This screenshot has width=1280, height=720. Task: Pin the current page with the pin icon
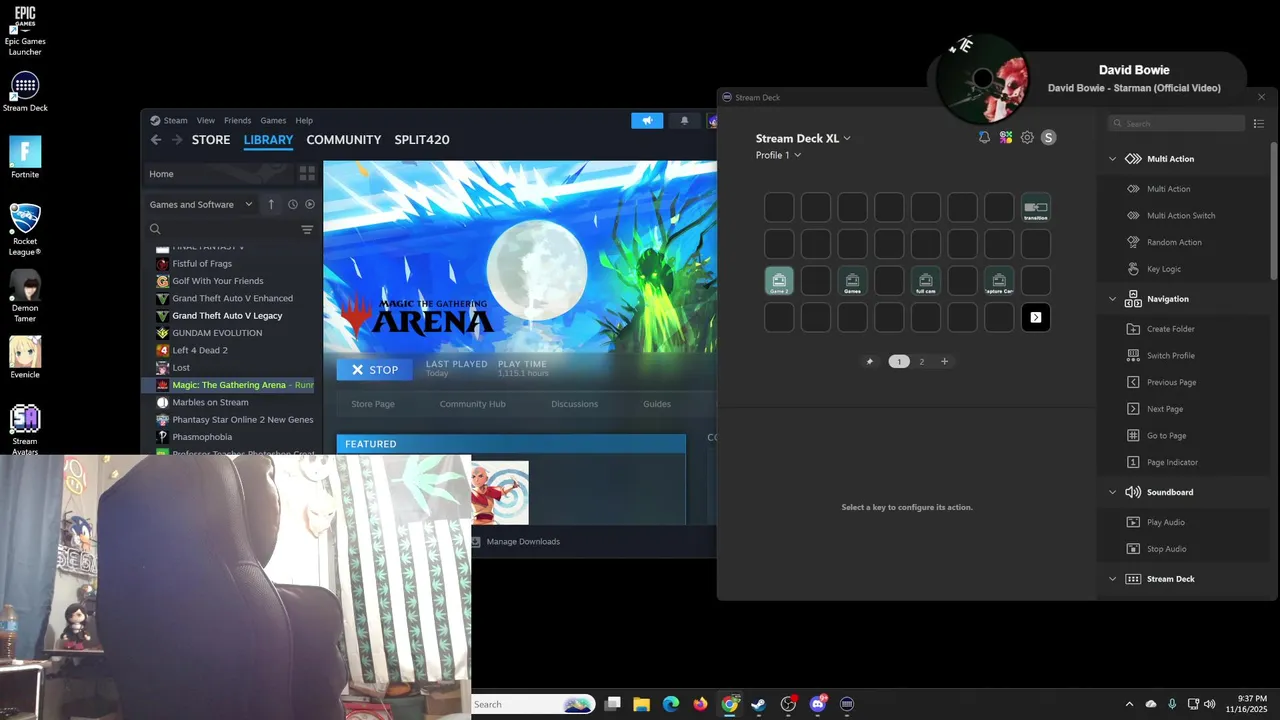(869, 362)
